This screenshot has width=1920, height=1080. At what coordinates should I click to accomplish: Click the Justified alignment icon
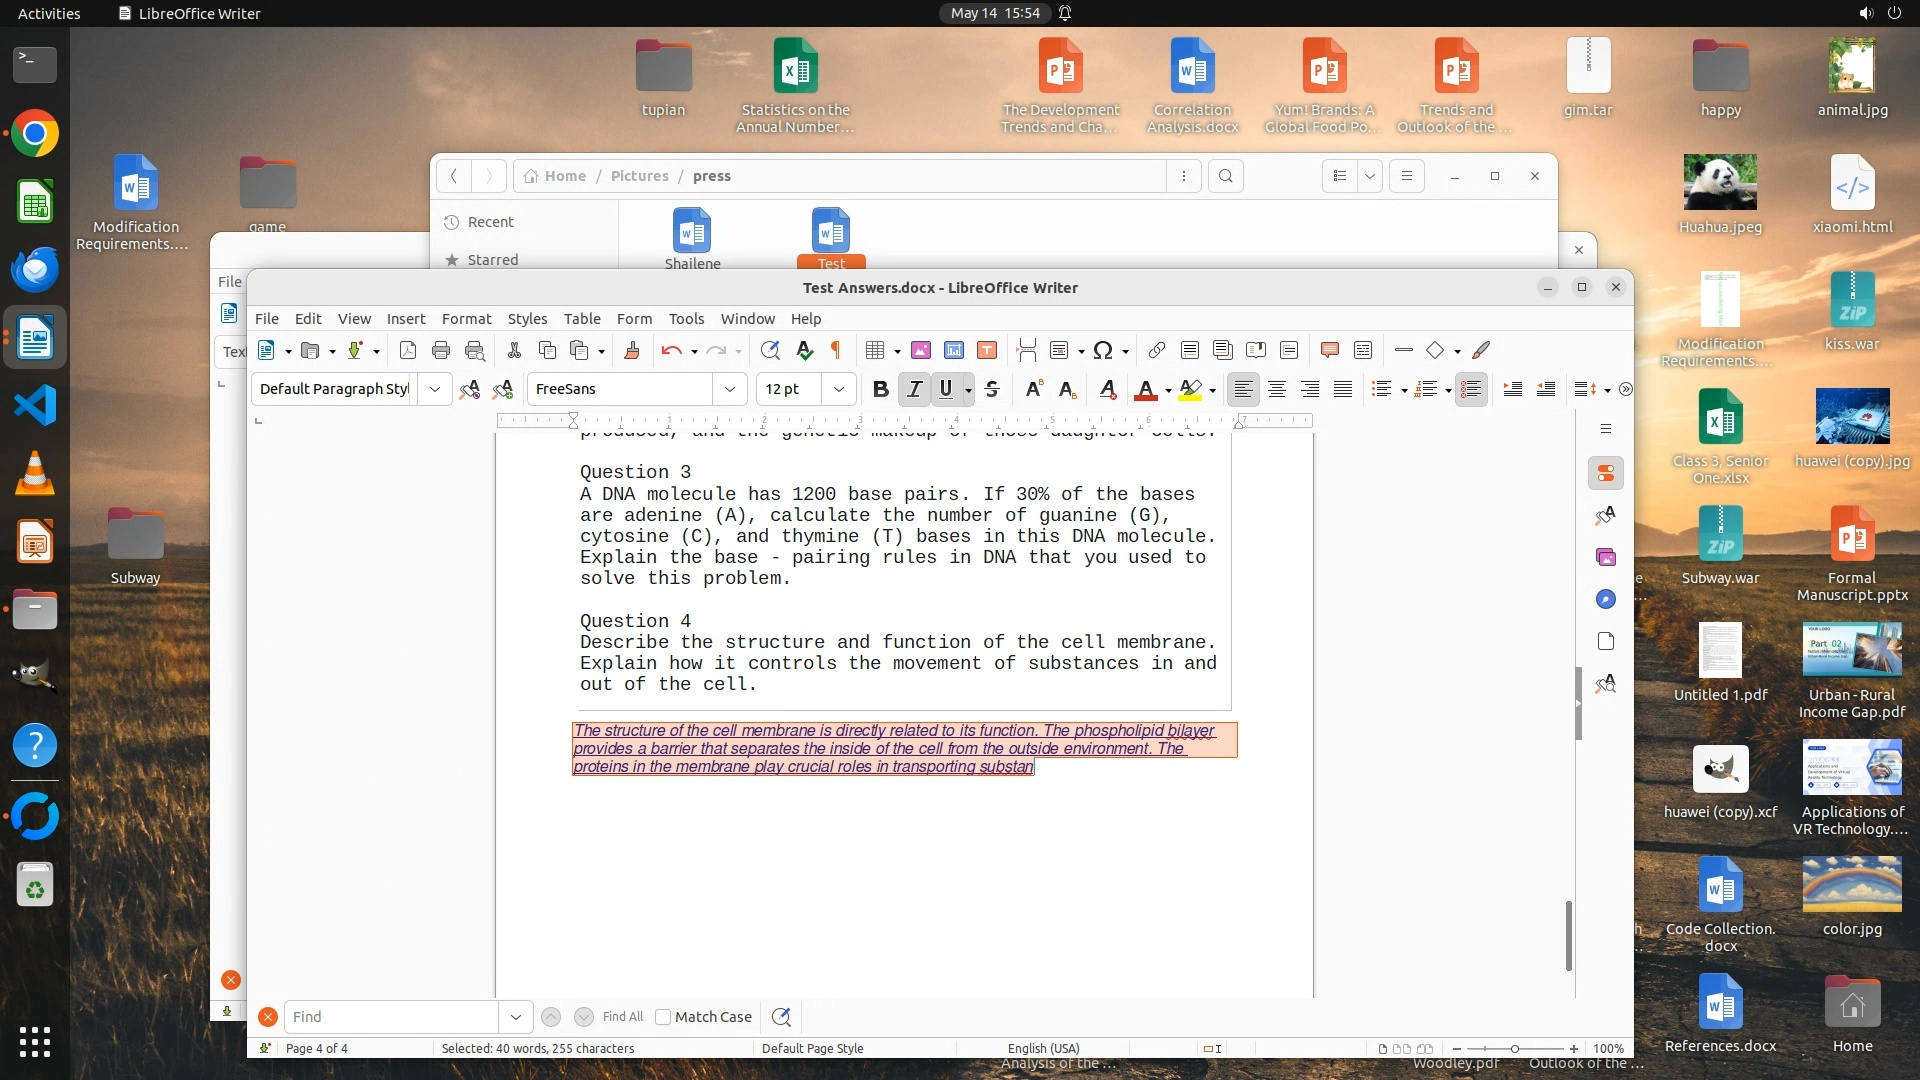pyautogui.click(x=1343, y=389)
